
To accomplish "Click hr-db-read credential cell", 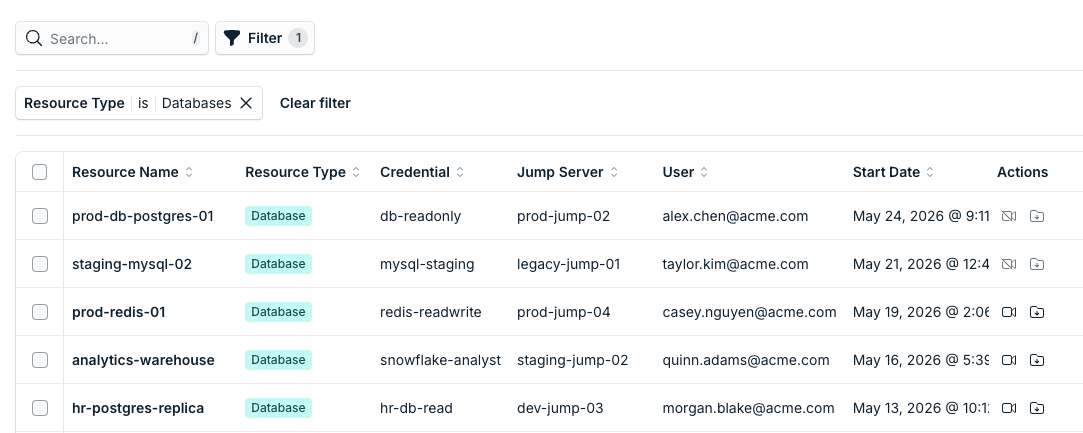I will 416,408.
